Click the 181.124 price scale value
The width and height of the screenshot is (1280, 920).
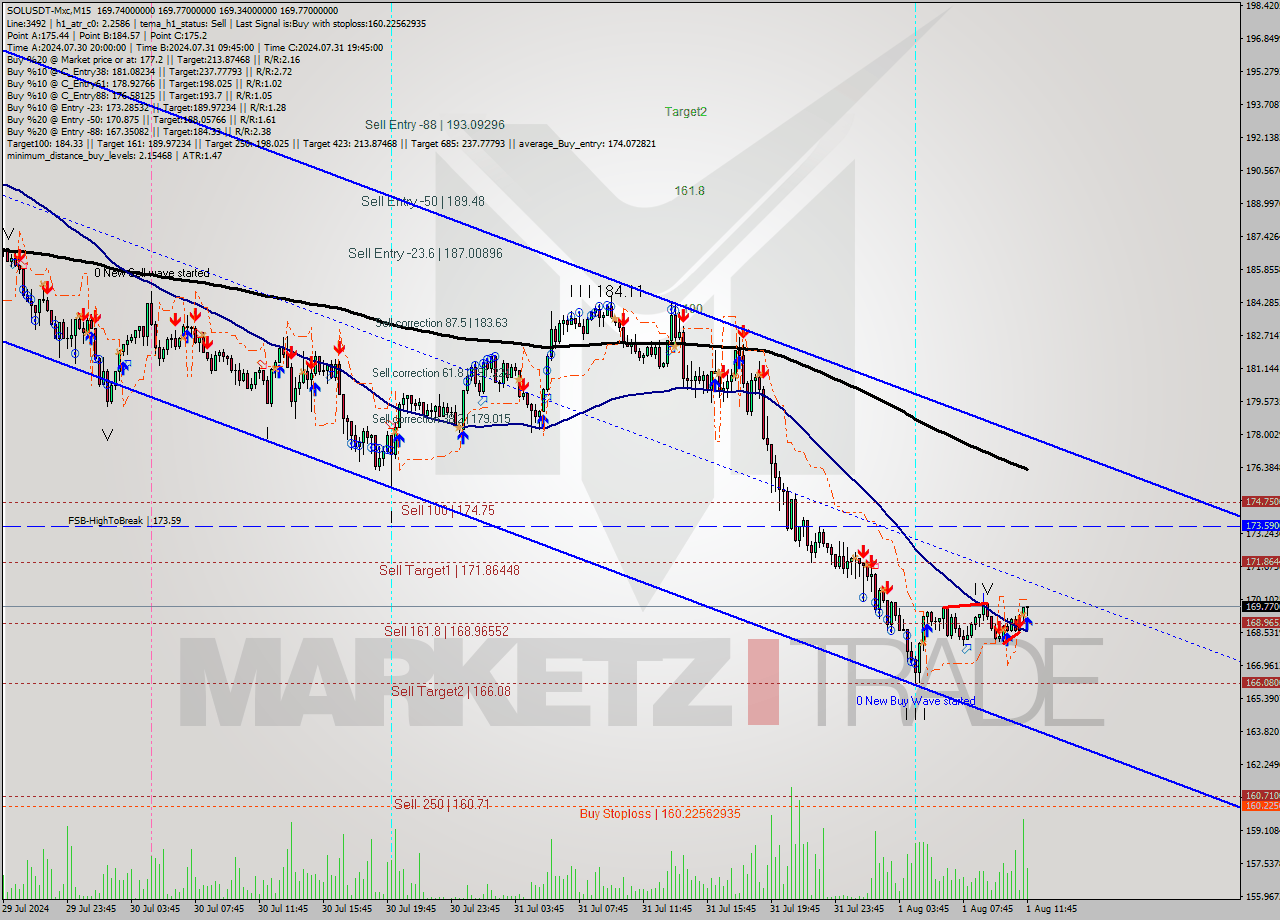pos(1262,368)
